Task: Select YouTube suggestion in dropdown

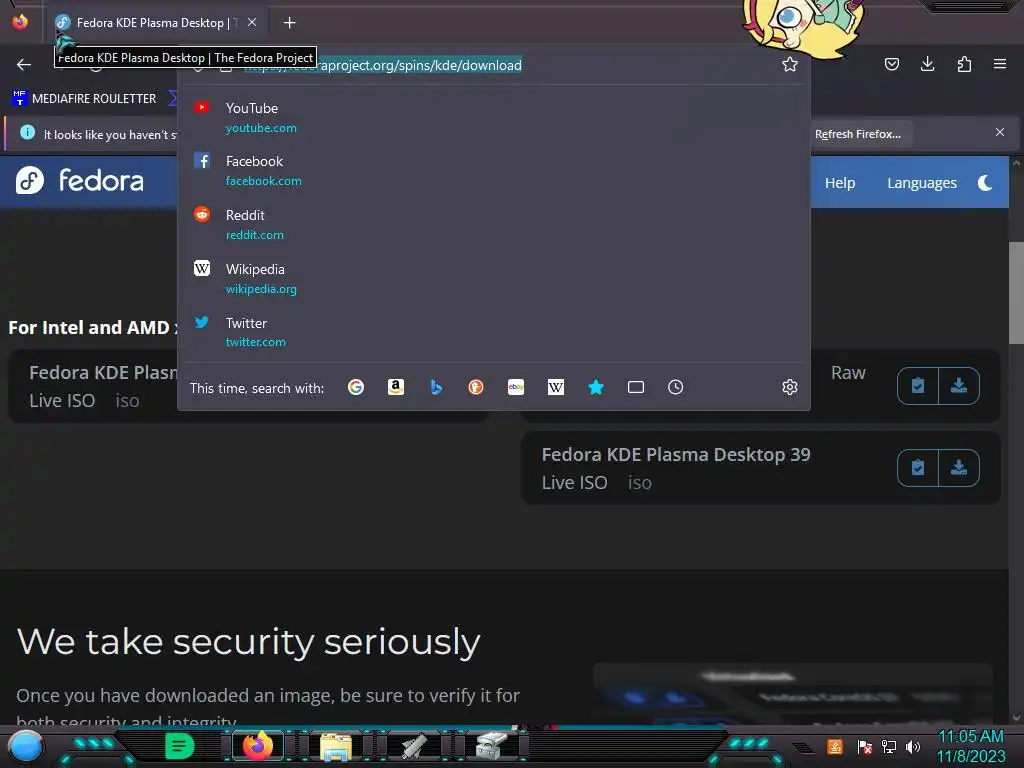Action: tap(494, 118)
